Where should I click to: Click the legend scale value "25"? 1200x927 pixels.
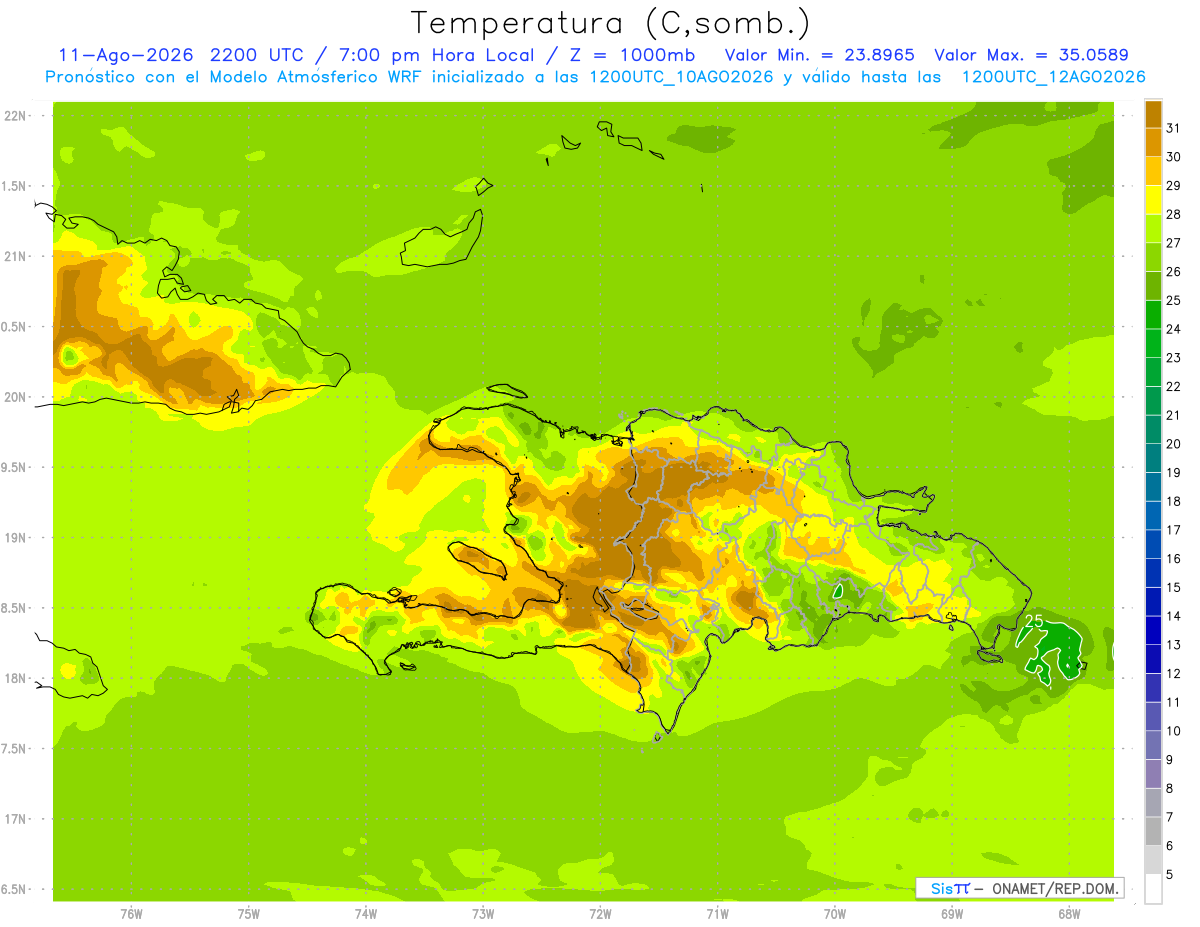(1174, 300)
